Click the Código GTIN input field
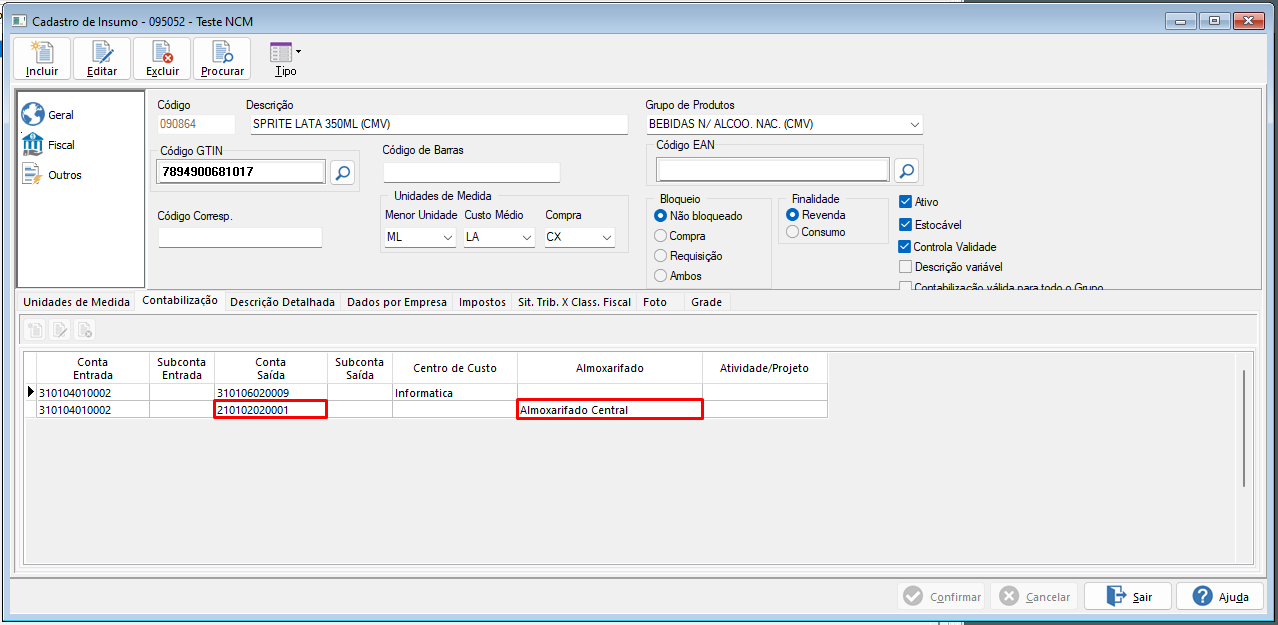The width and height of the screenshot is (1278, 625). click(x=242, y=172)
